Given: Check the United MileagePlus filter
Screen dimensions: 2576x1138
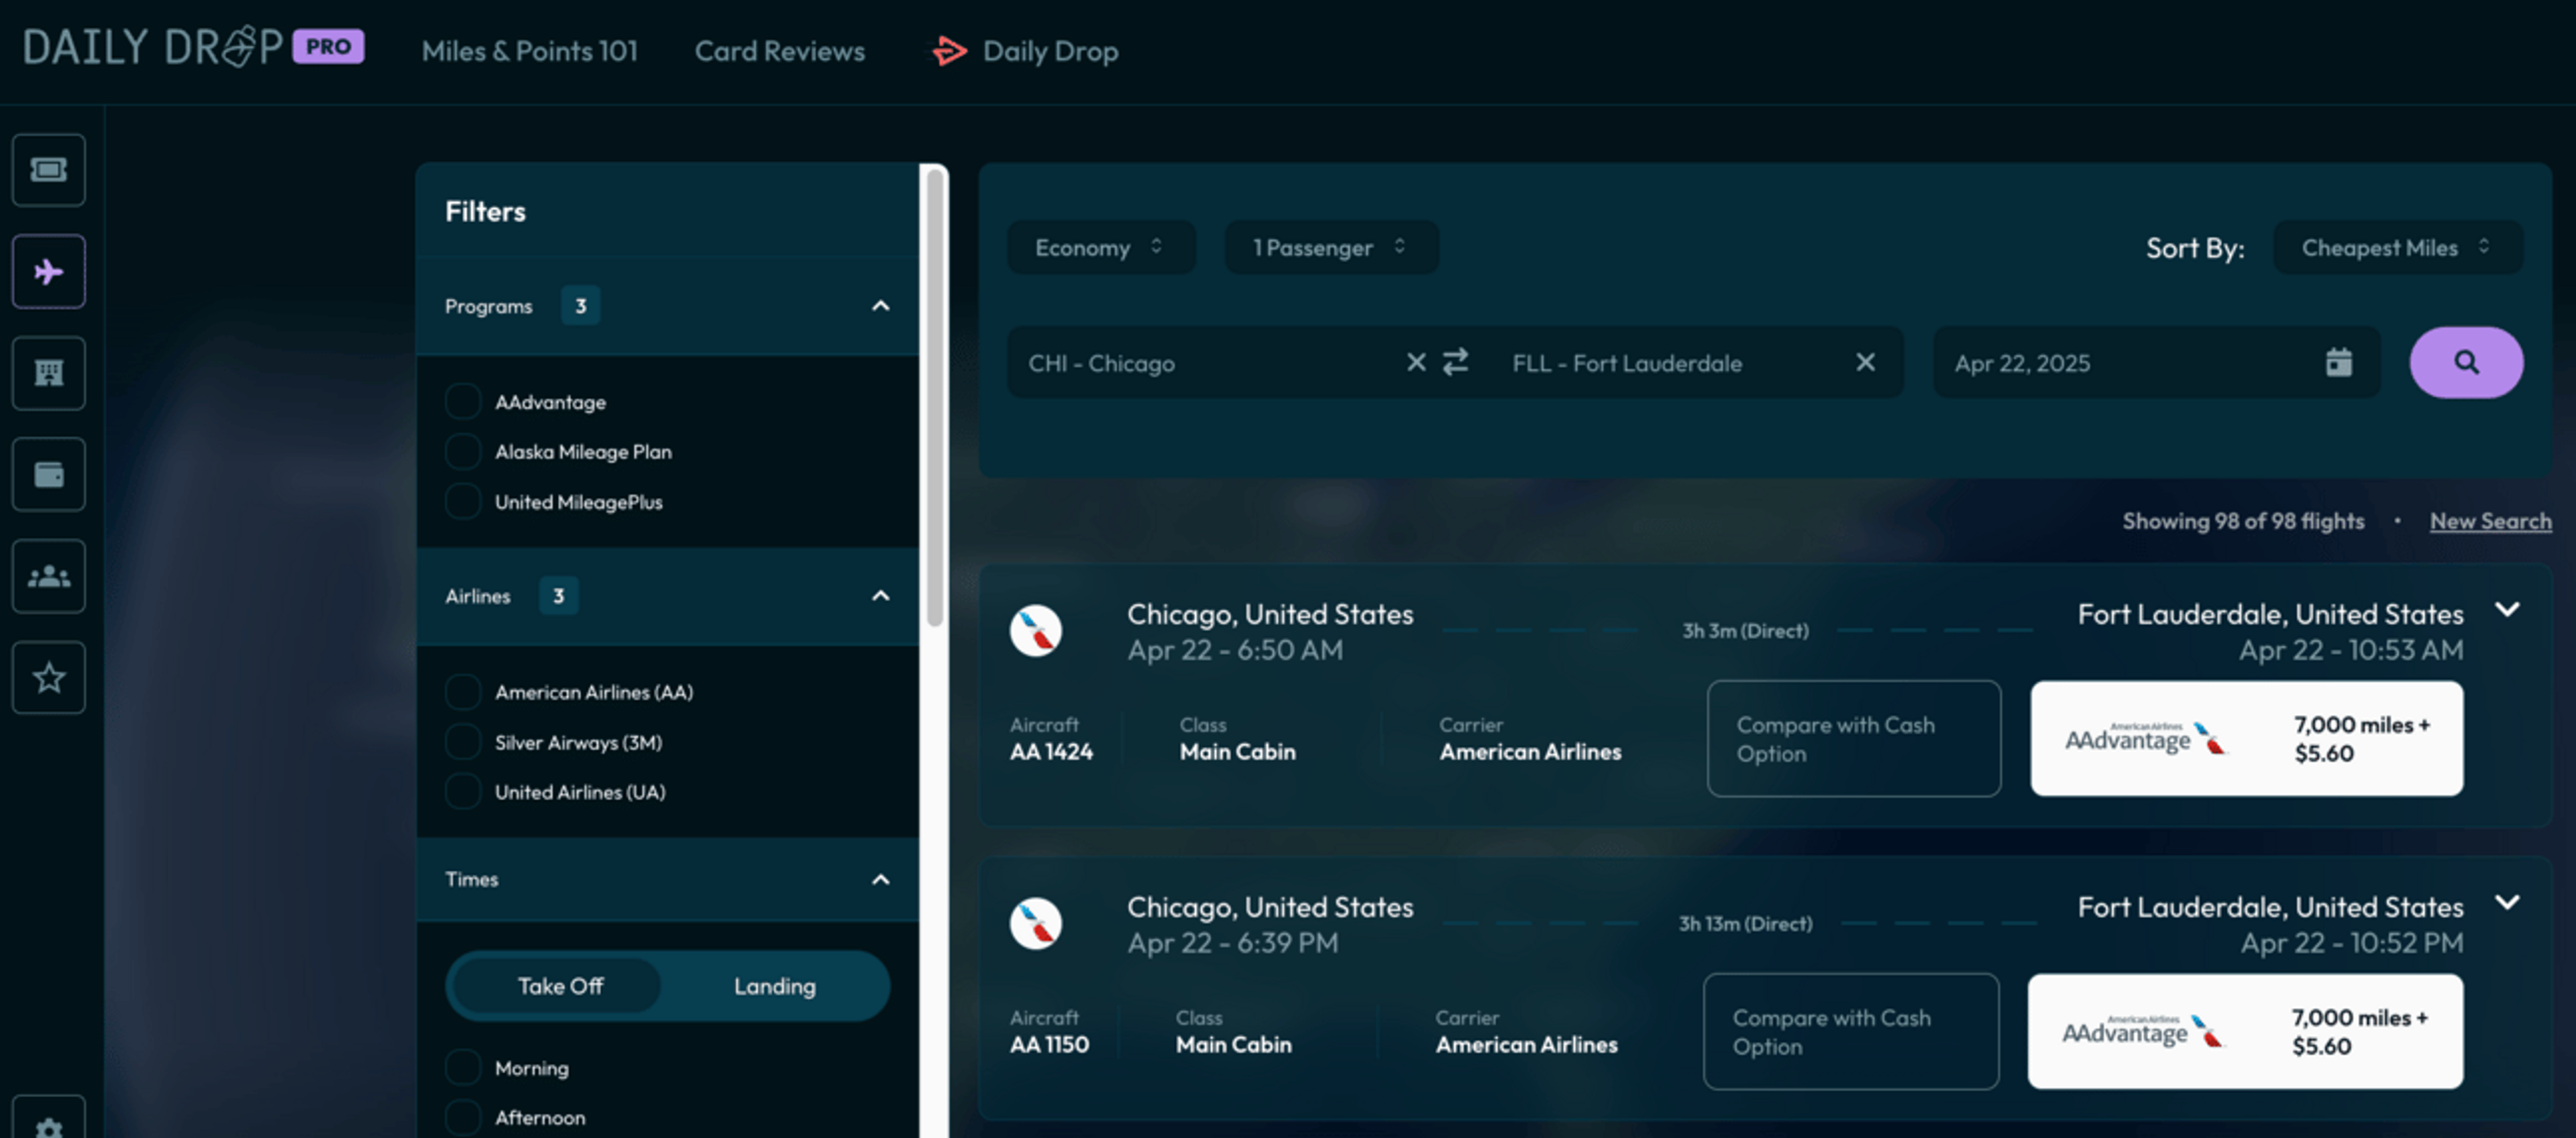Looking at the screenshot, I should 463,501.
